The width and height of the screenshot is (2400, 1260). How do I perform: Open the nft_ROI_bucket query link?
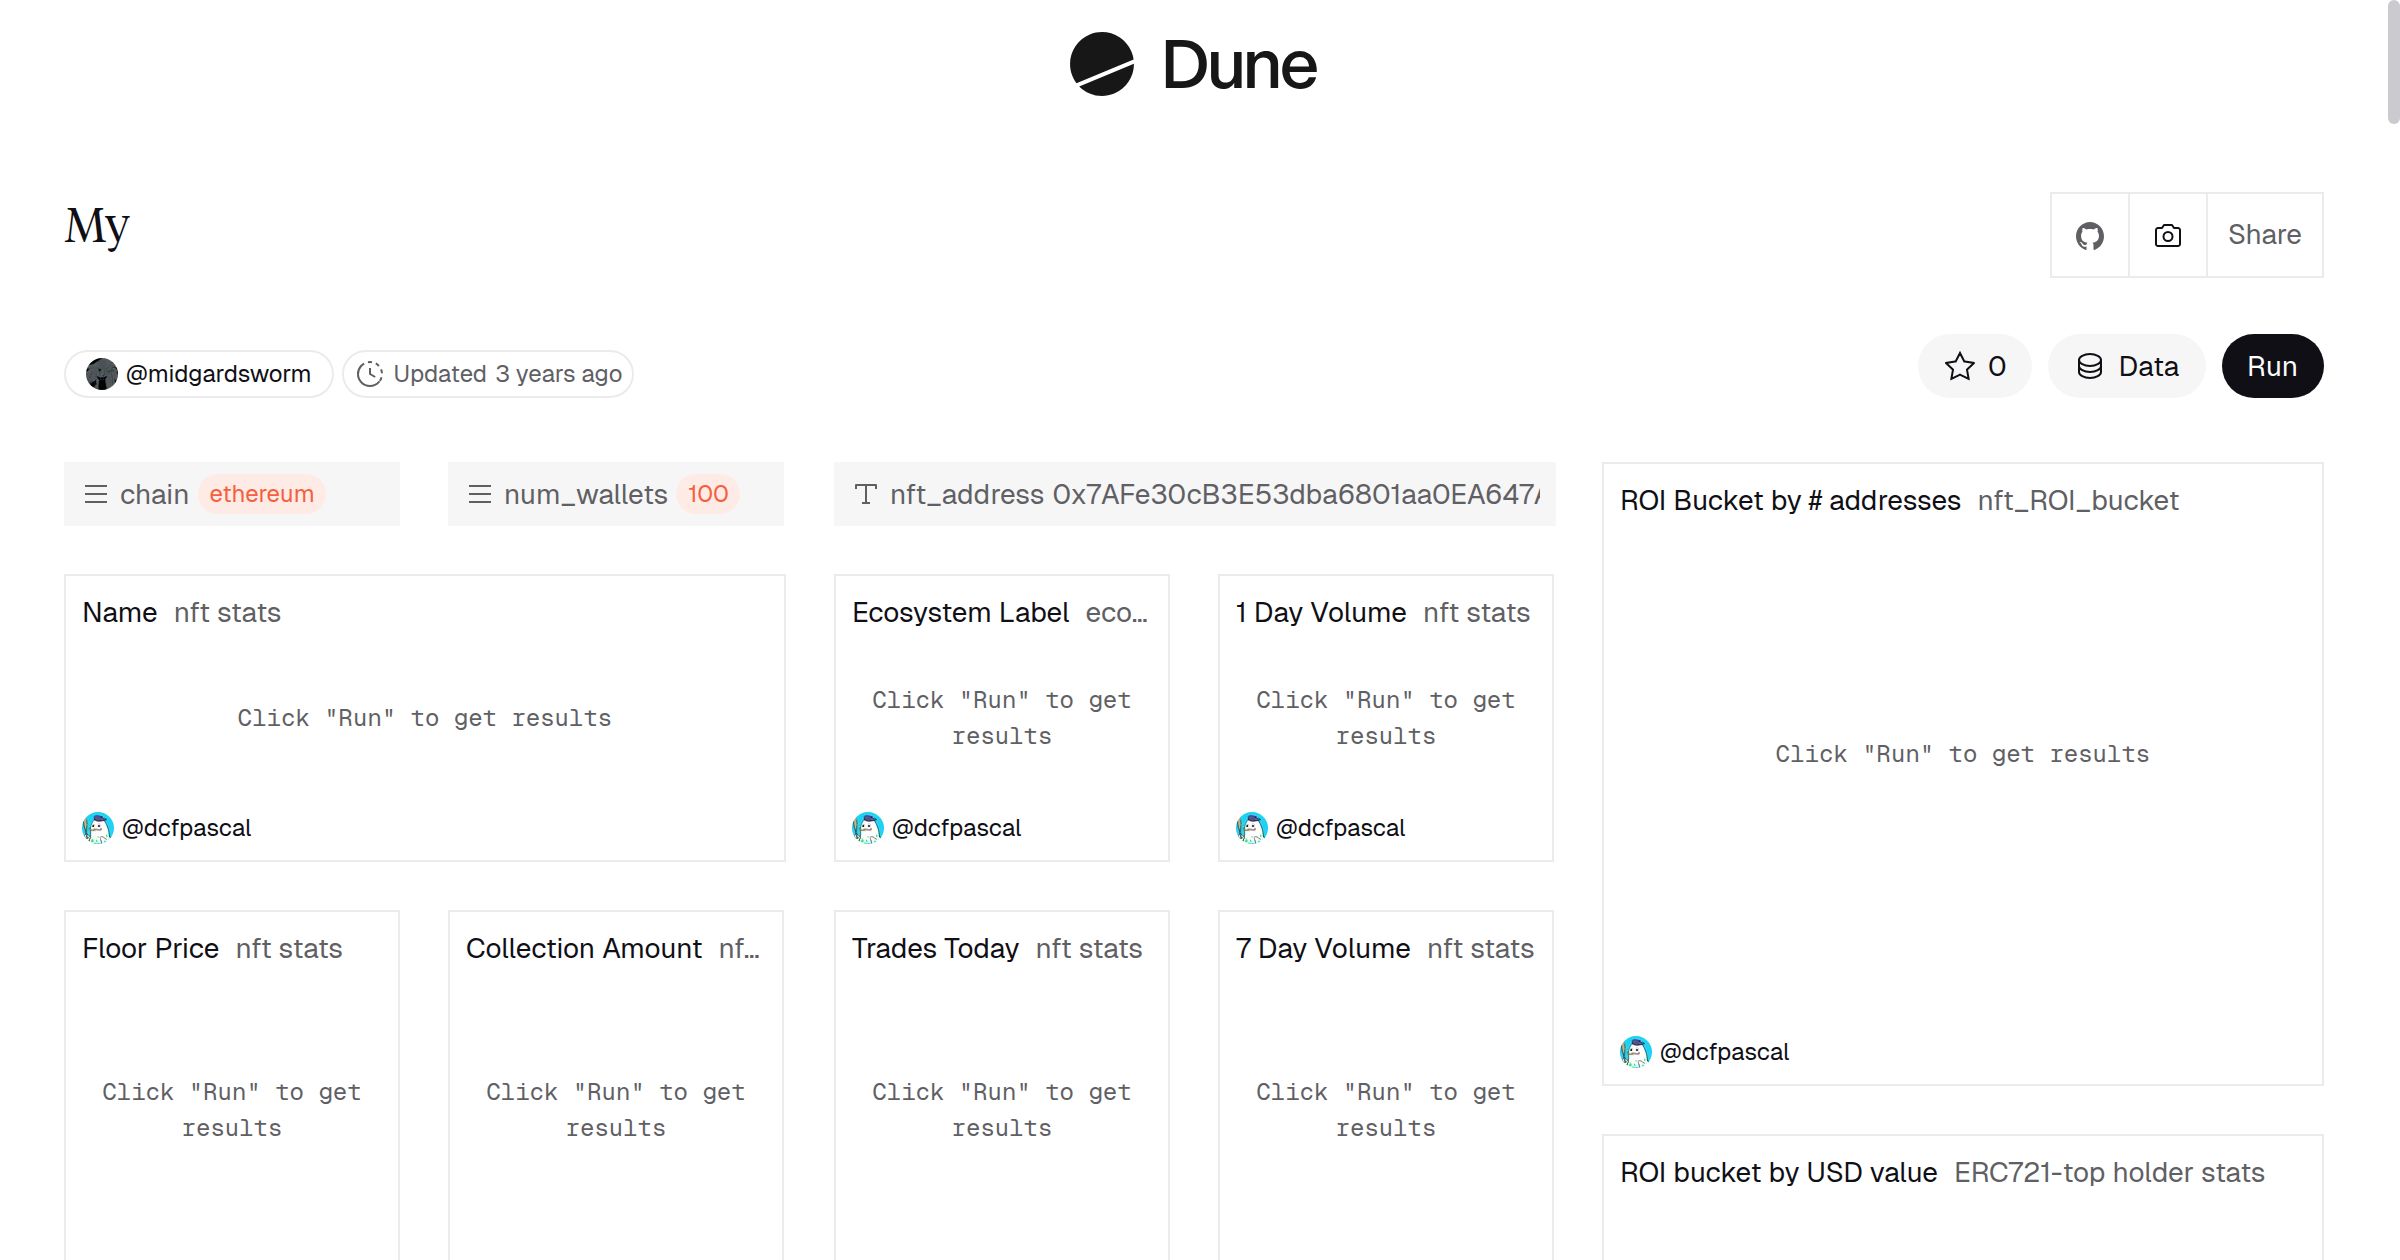[x=2077, y=501]
